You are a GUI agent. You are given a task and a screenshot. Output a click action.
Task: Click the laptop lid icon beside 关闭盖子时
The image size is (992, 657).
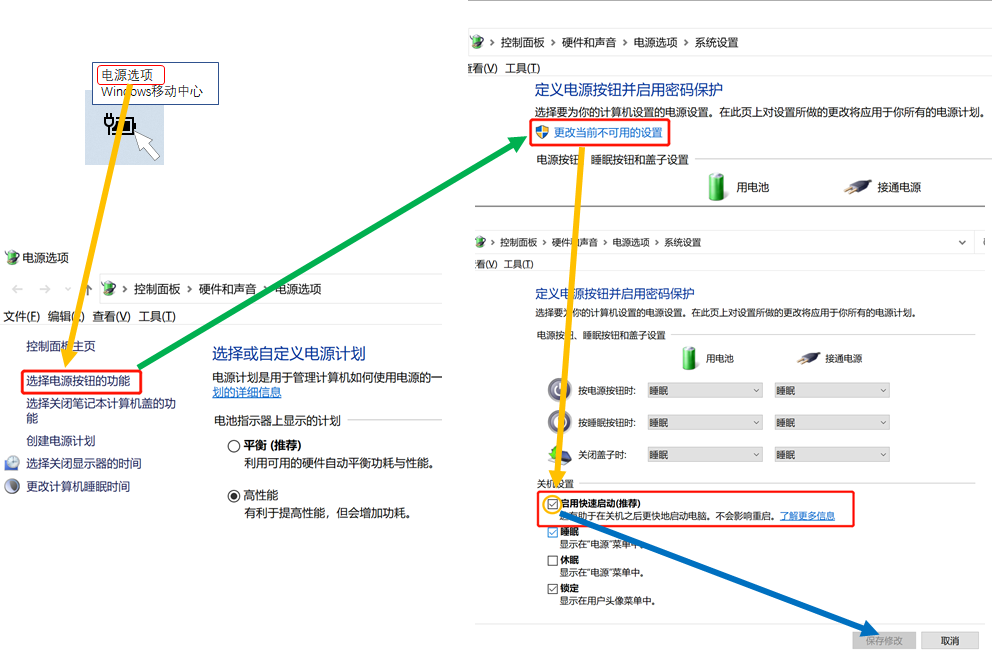(559, 454)
